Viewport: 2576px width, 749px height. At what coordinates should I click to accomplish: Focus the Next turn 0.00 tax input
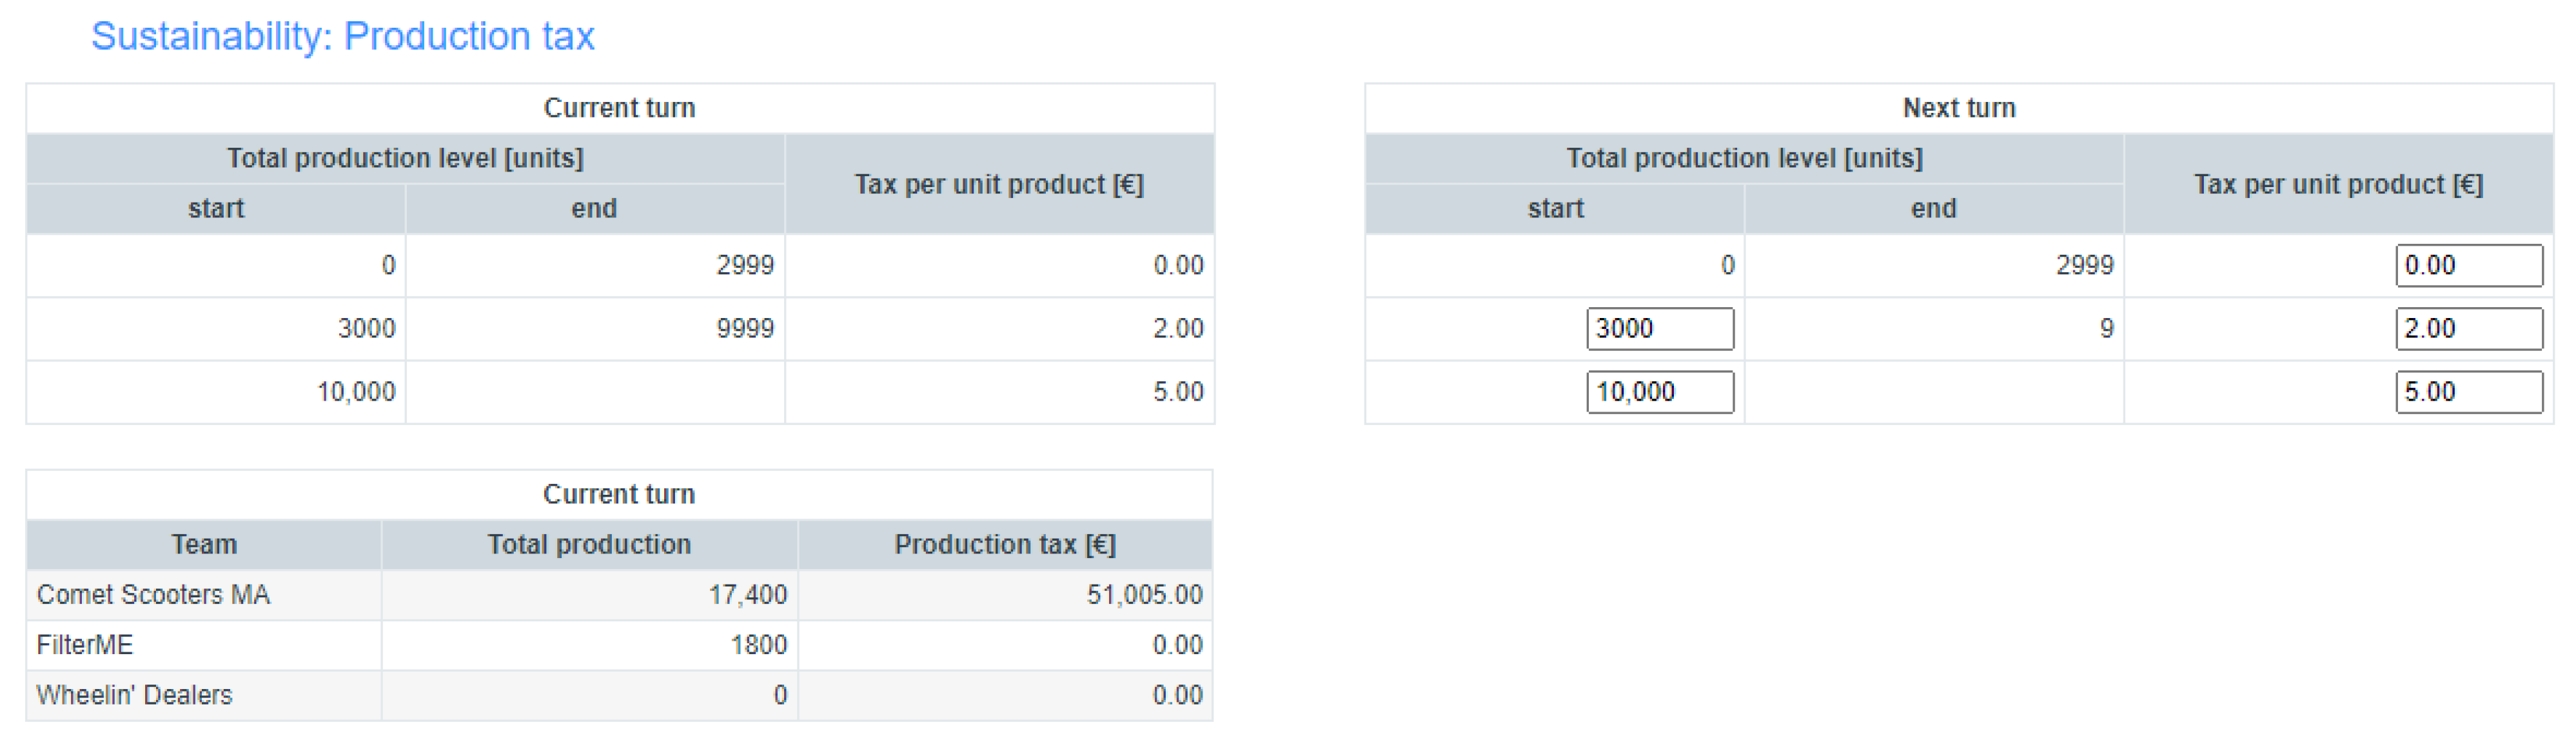(2467, 266)
